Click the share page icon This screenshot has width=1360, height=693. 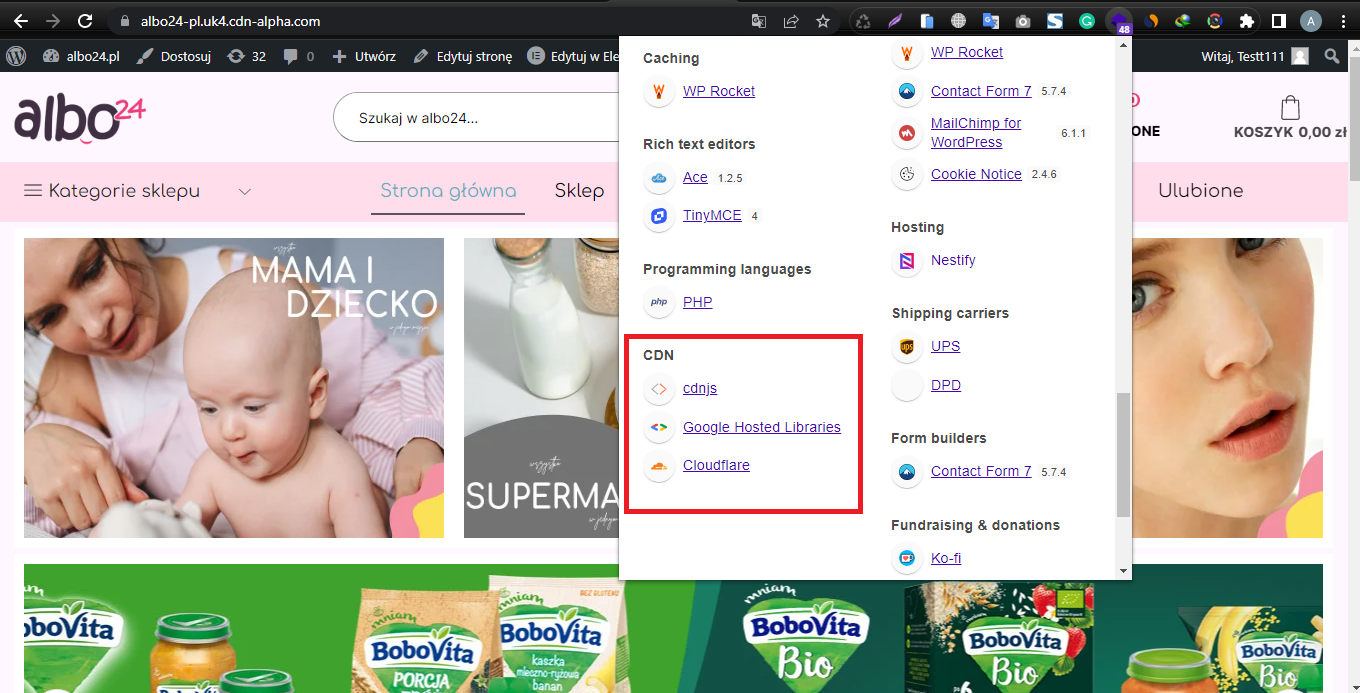[x=791, y=21]
